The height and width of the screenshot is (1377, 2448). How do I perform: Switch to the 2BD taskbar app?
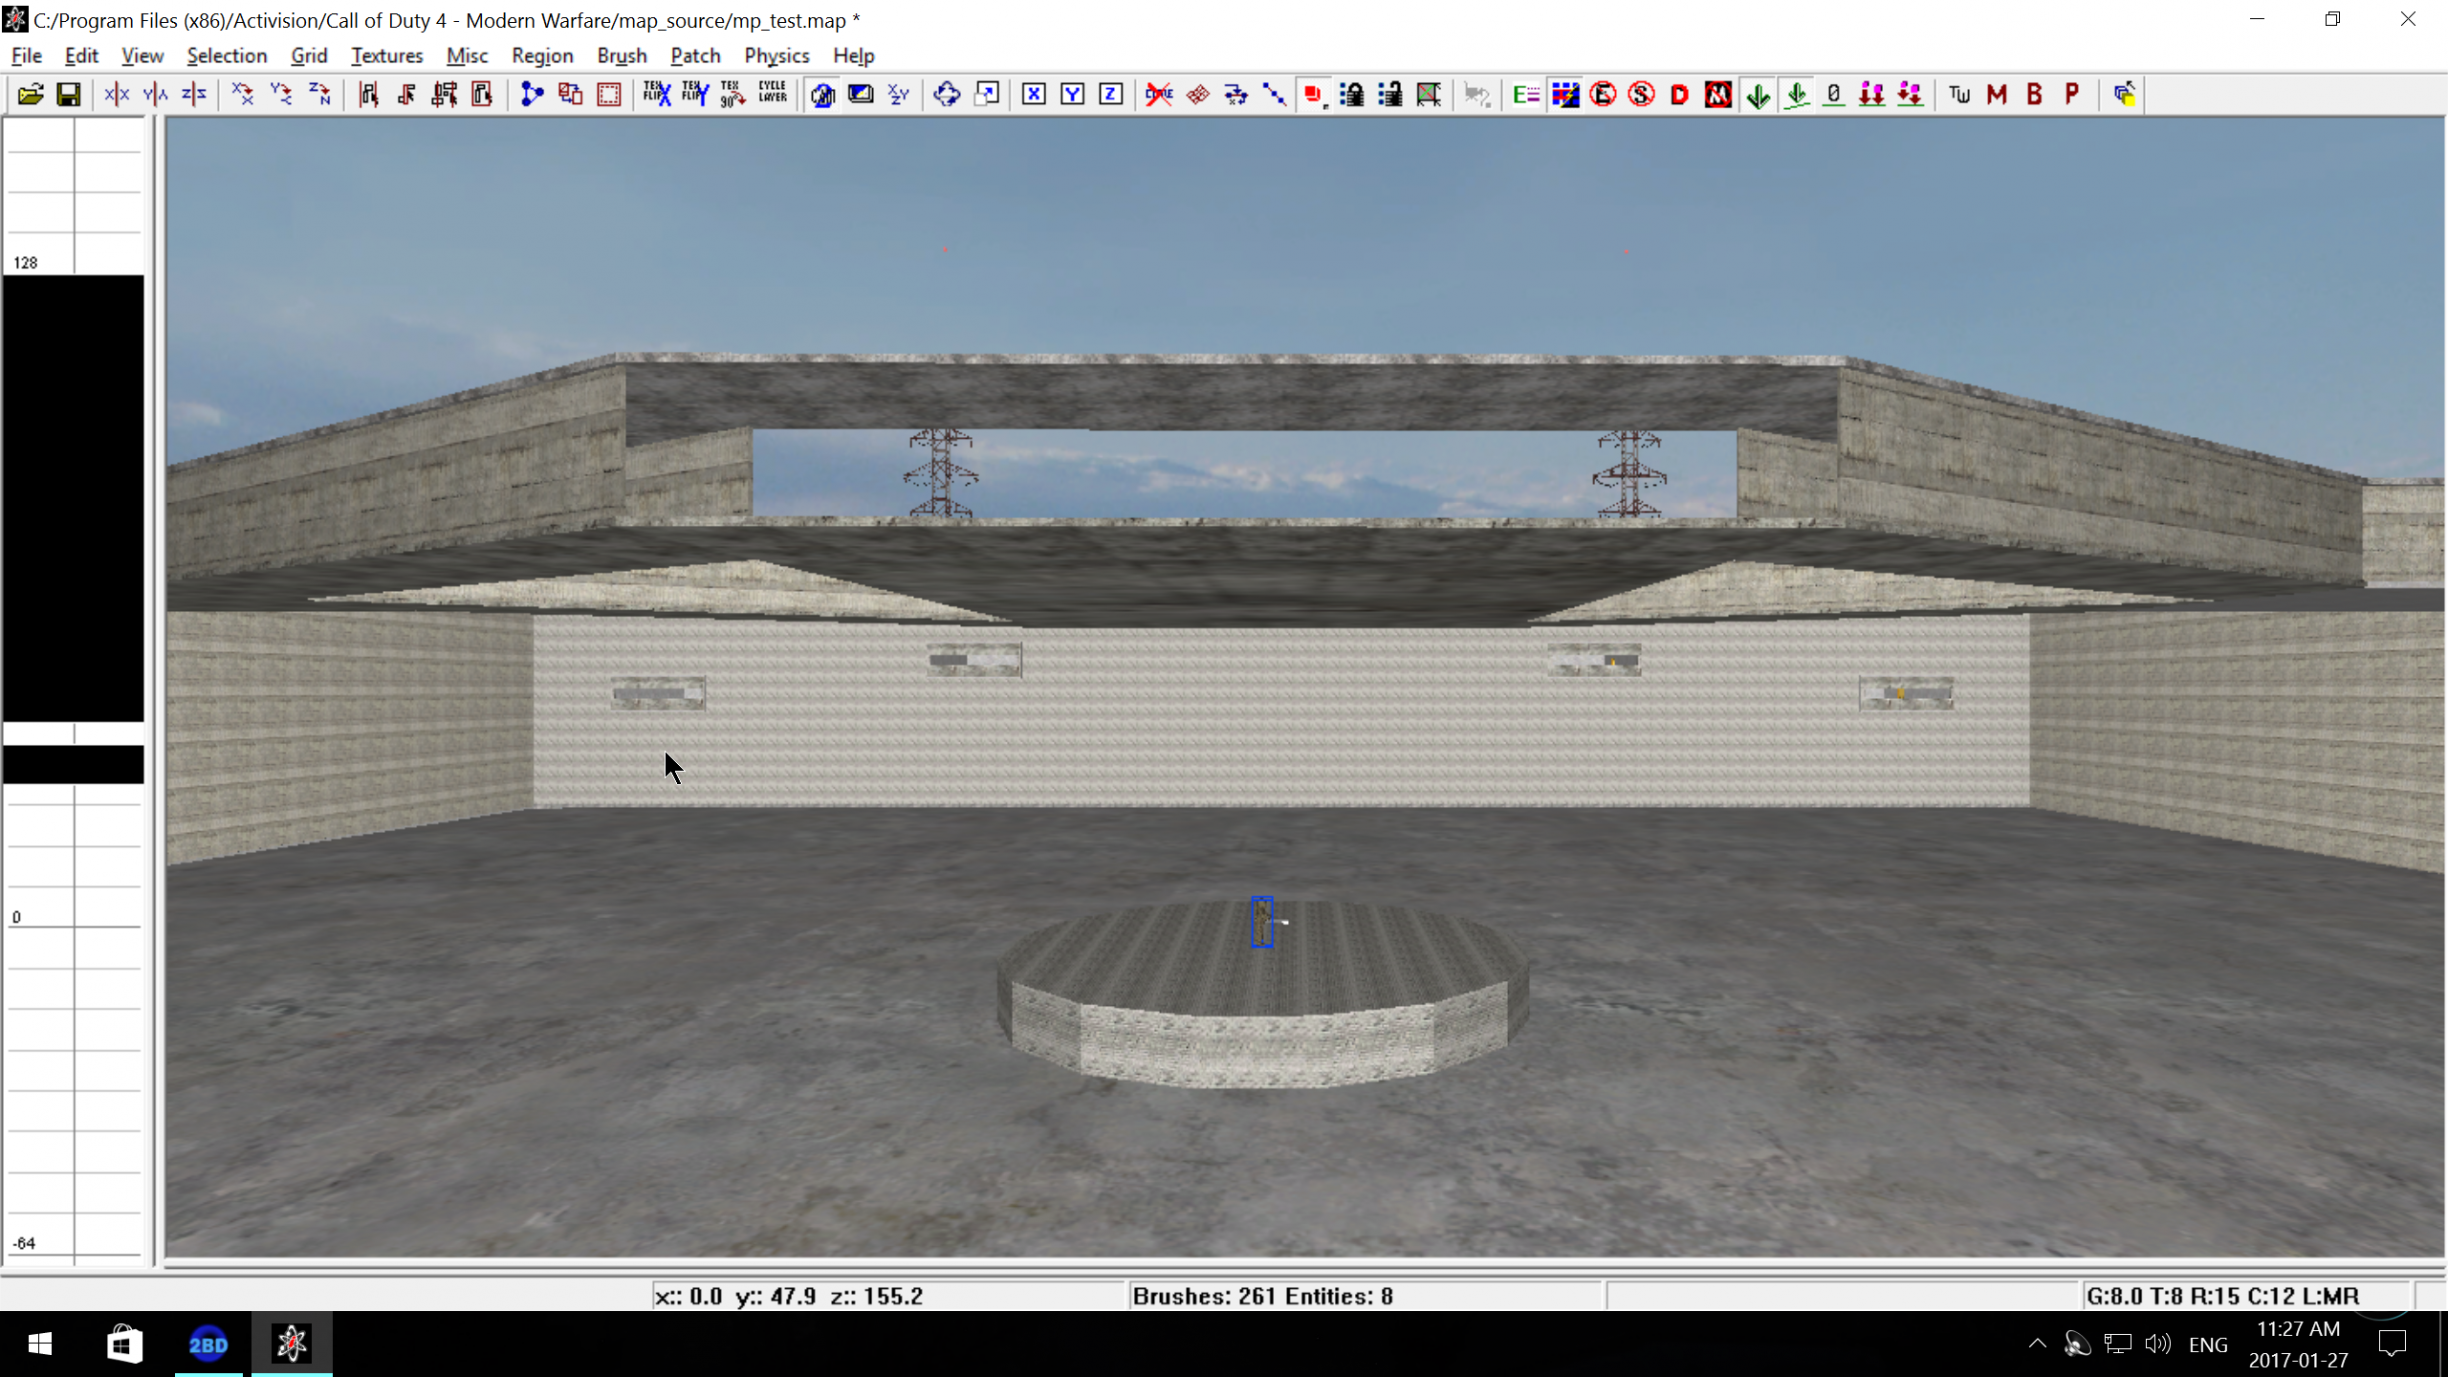[x=208, y=1344]
